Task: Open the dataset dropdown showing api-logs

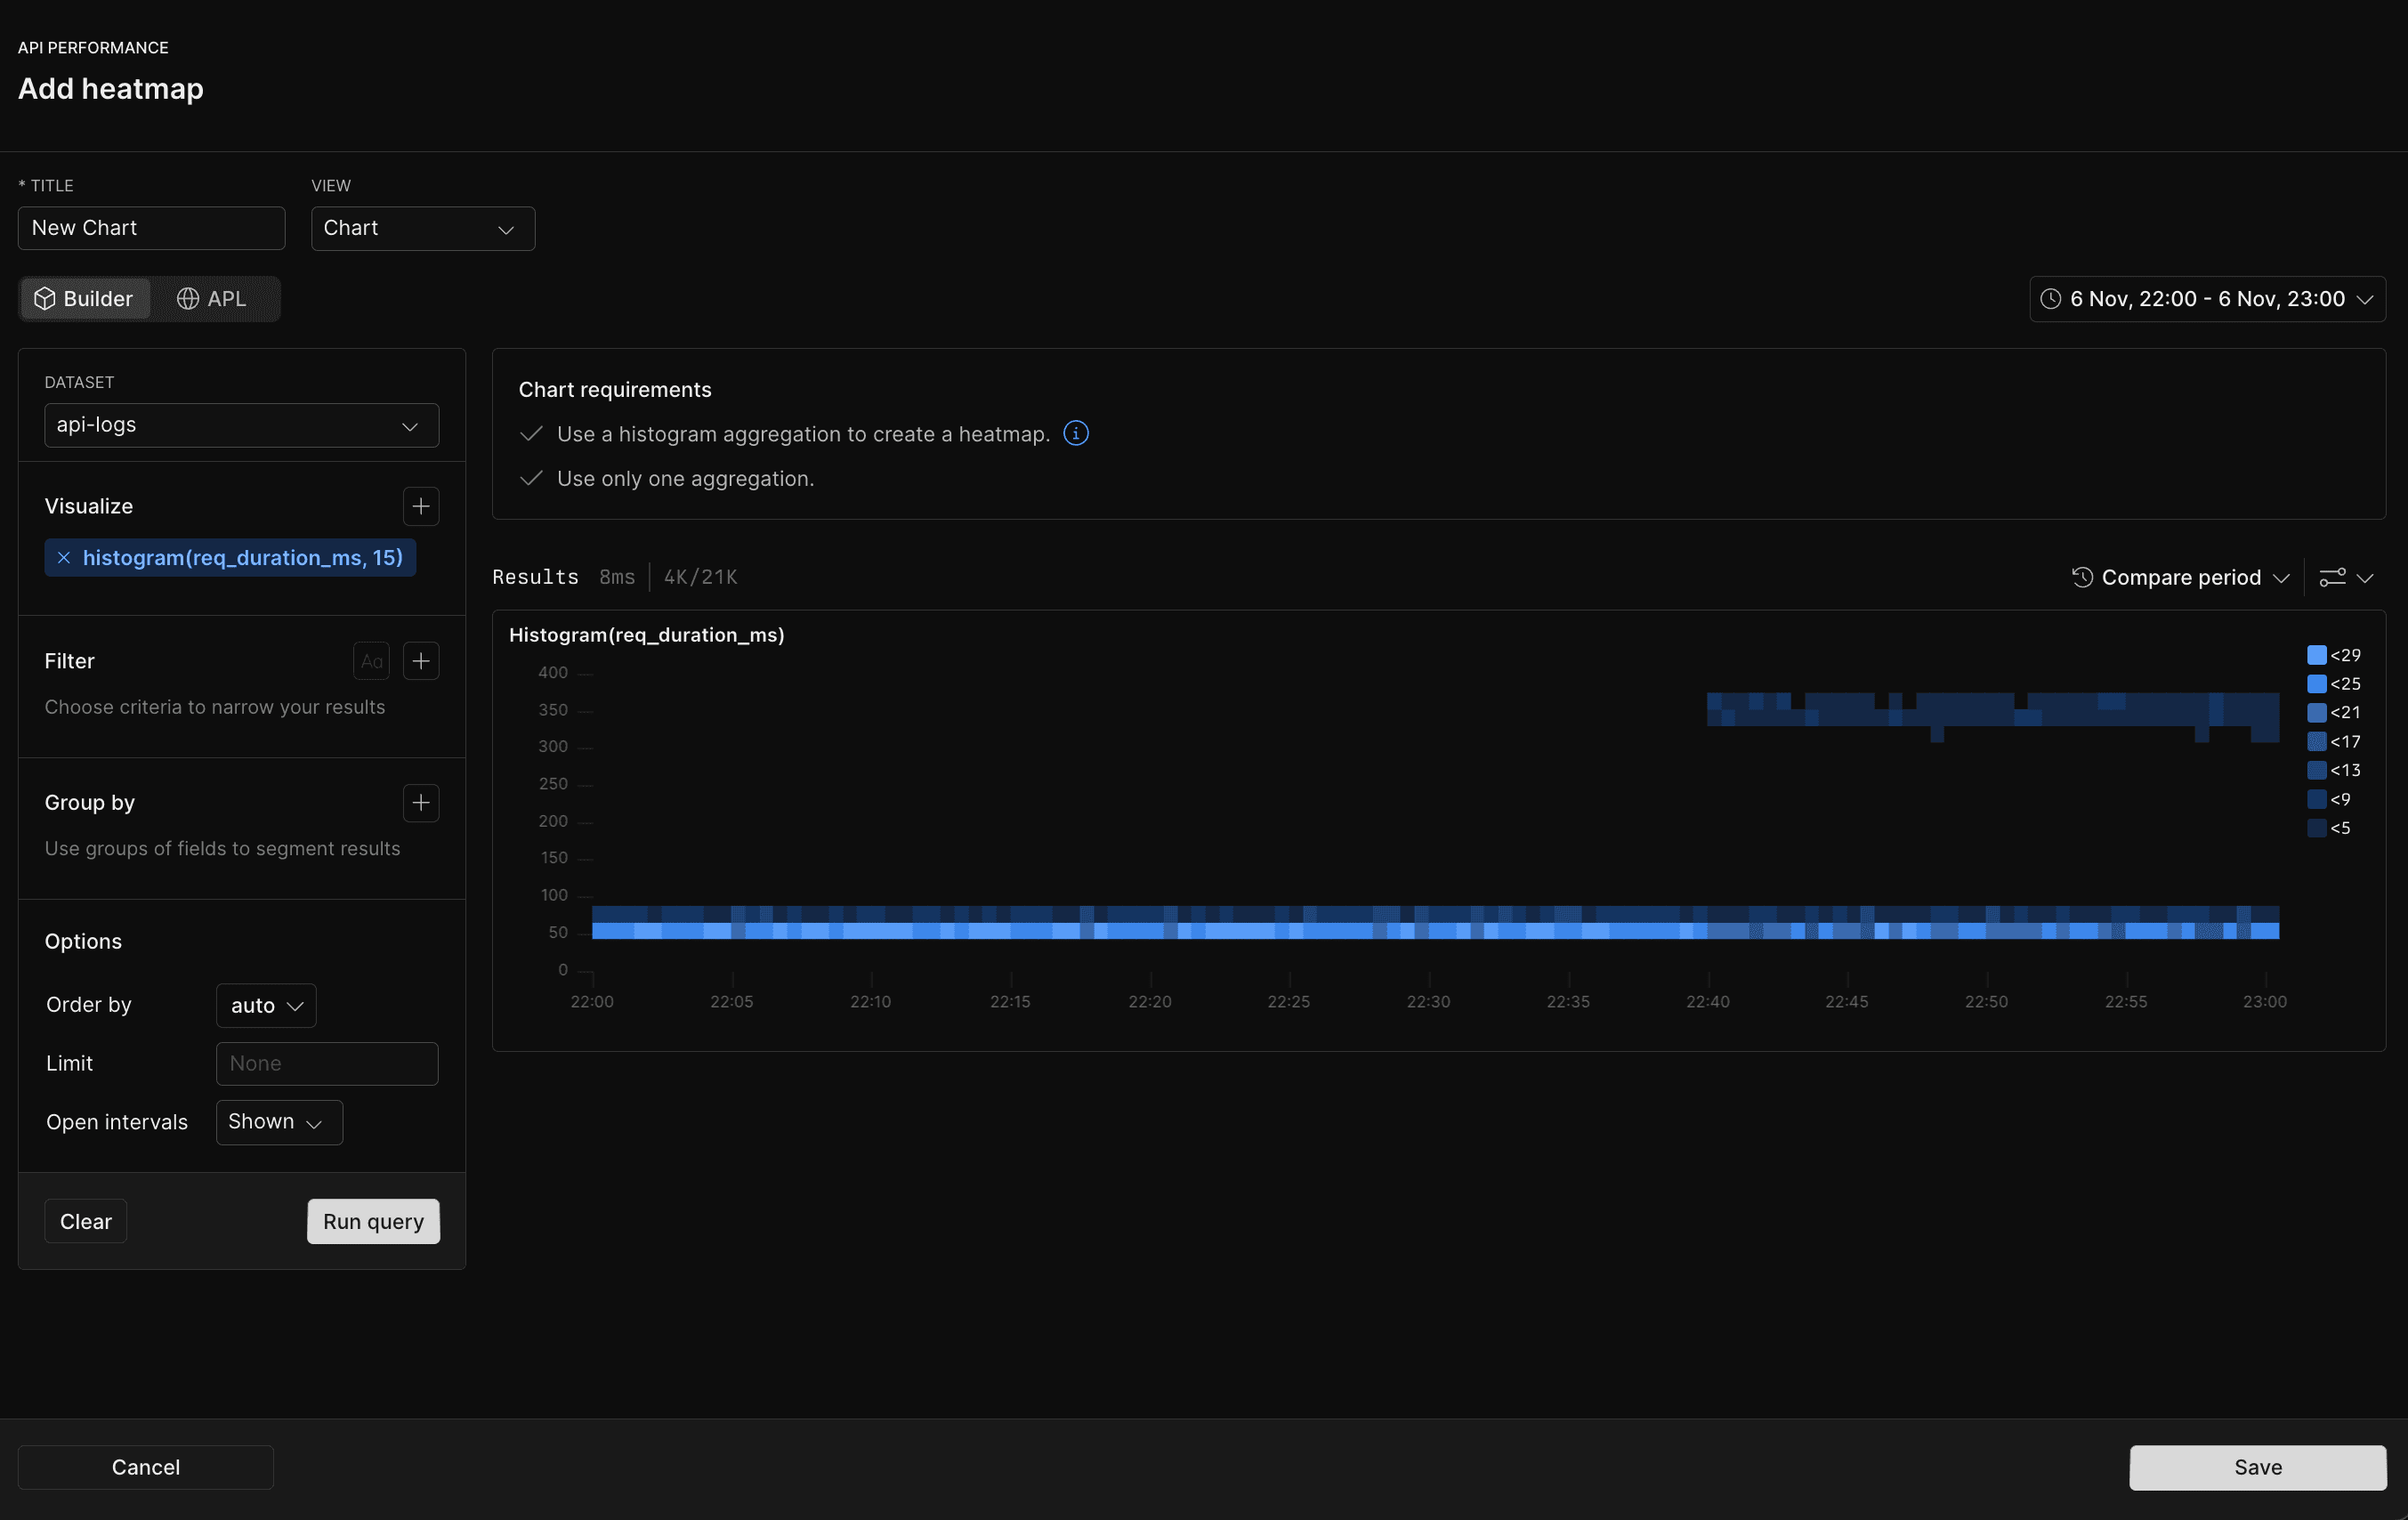Action: 242,425
